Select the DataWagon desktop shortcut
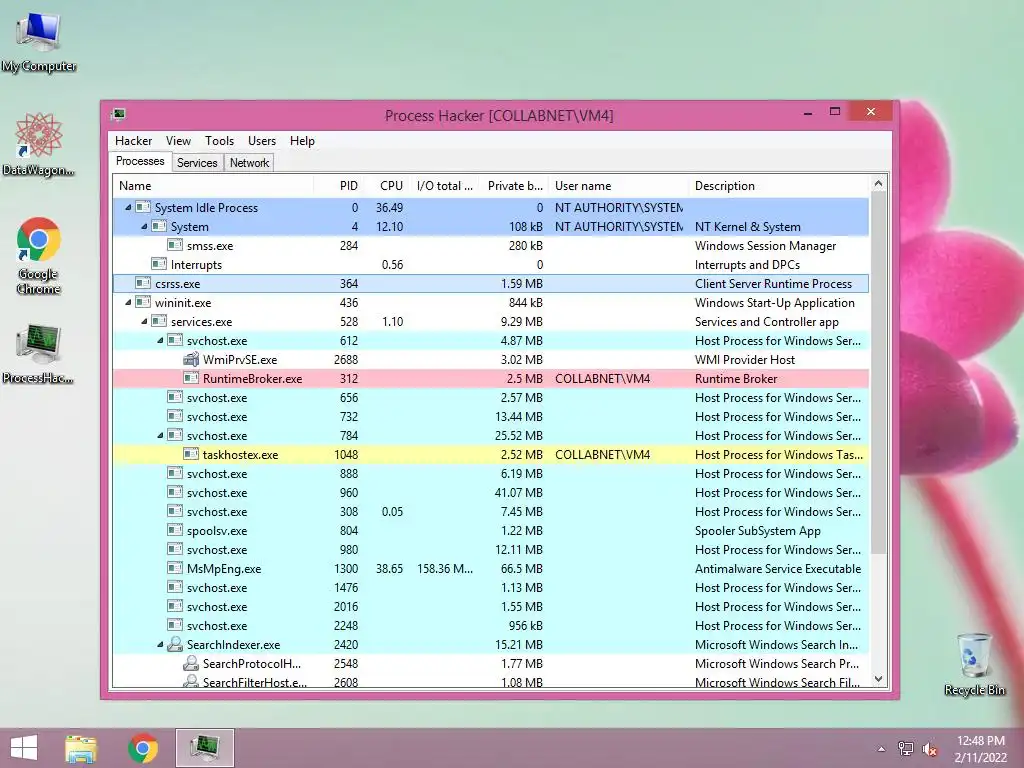 (x=39, y=144)
